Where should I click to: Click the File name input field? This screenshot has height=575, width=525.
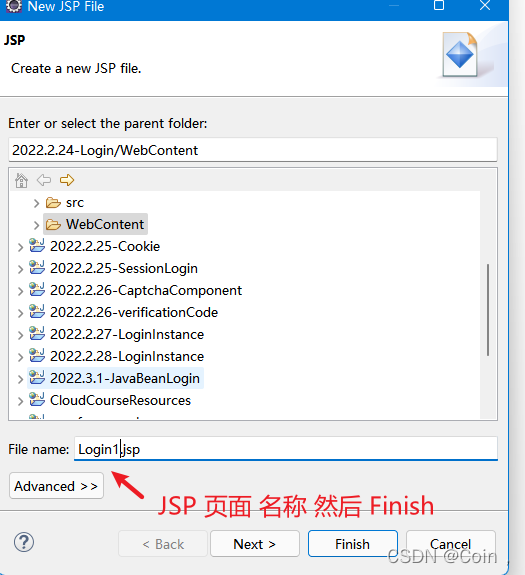(286, 448)
